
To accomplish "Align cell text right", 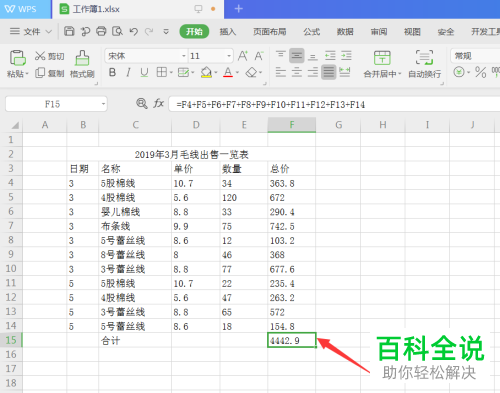I will click(x=313, y=72).
